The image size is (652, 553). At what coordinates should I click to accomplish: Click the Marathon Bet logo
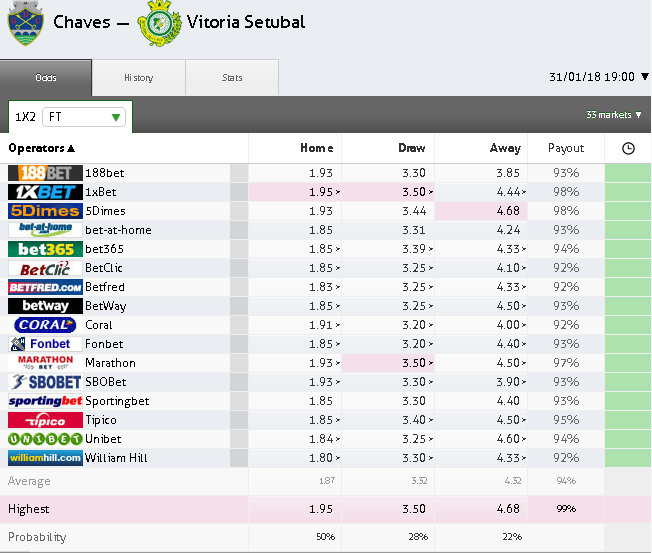point(44,363)
